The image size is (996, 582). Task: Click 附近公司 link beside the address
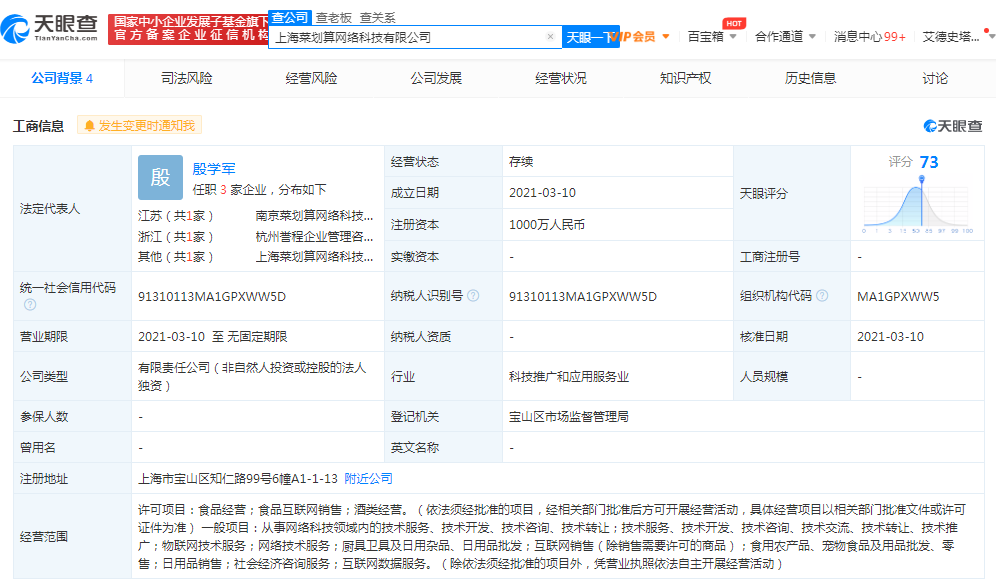pyautogui.click(x=368, y=478)
